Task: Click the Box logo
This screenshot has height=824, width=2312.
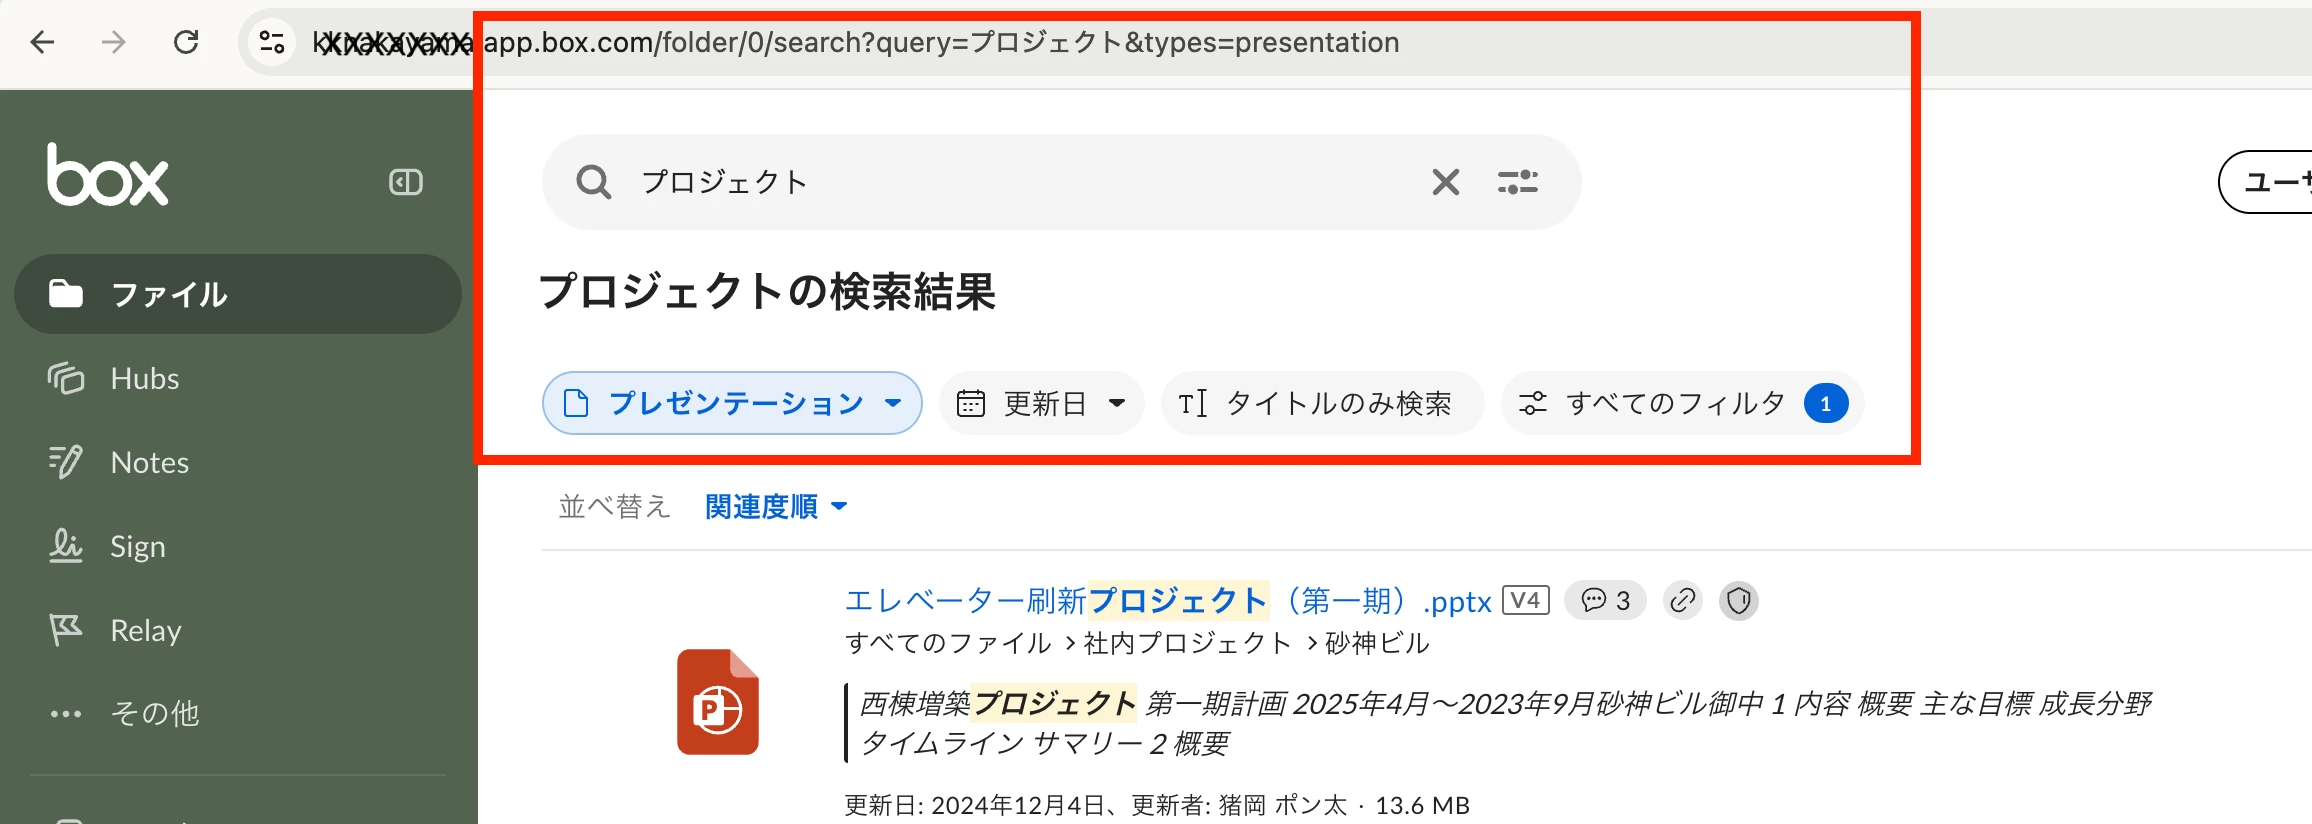Action: (108, 175)
